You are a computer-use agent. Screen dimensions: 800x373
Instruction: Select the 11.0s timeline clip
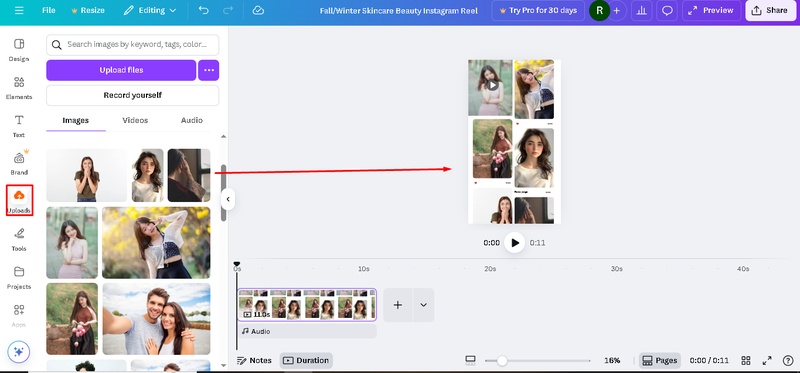307,305
